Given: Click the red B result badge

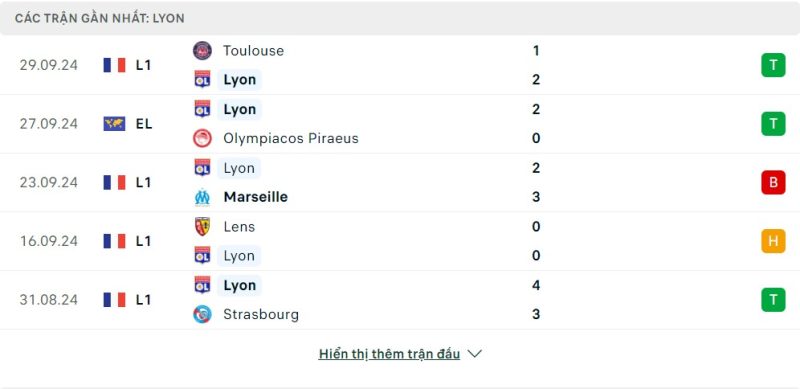Looking at the screenshot, I should (773, 182).
